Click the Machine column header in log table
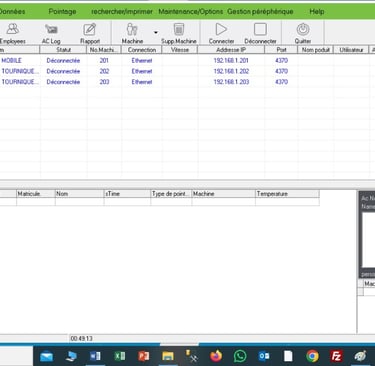Image resolution: width=375 pixels, height=366 pixels. [x=224, y=194]
